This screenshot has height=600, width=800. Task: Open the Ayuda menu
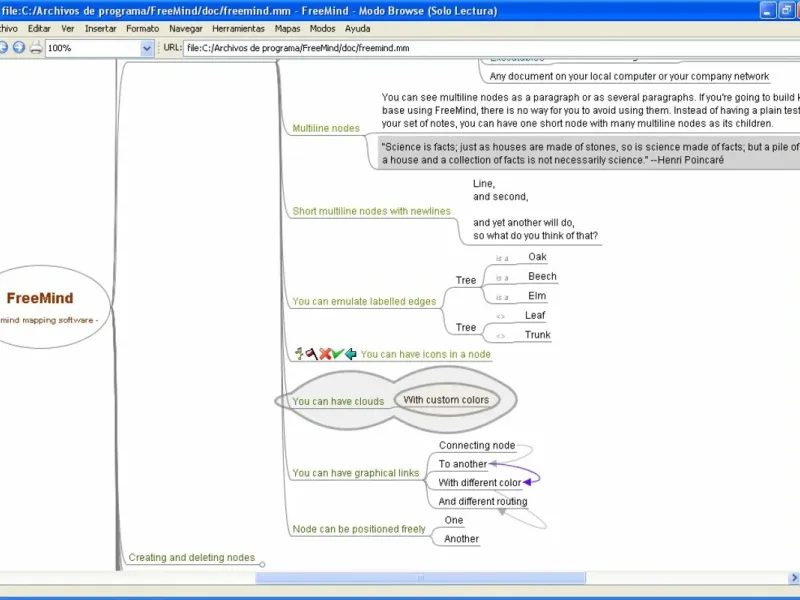tap(358, 29)
